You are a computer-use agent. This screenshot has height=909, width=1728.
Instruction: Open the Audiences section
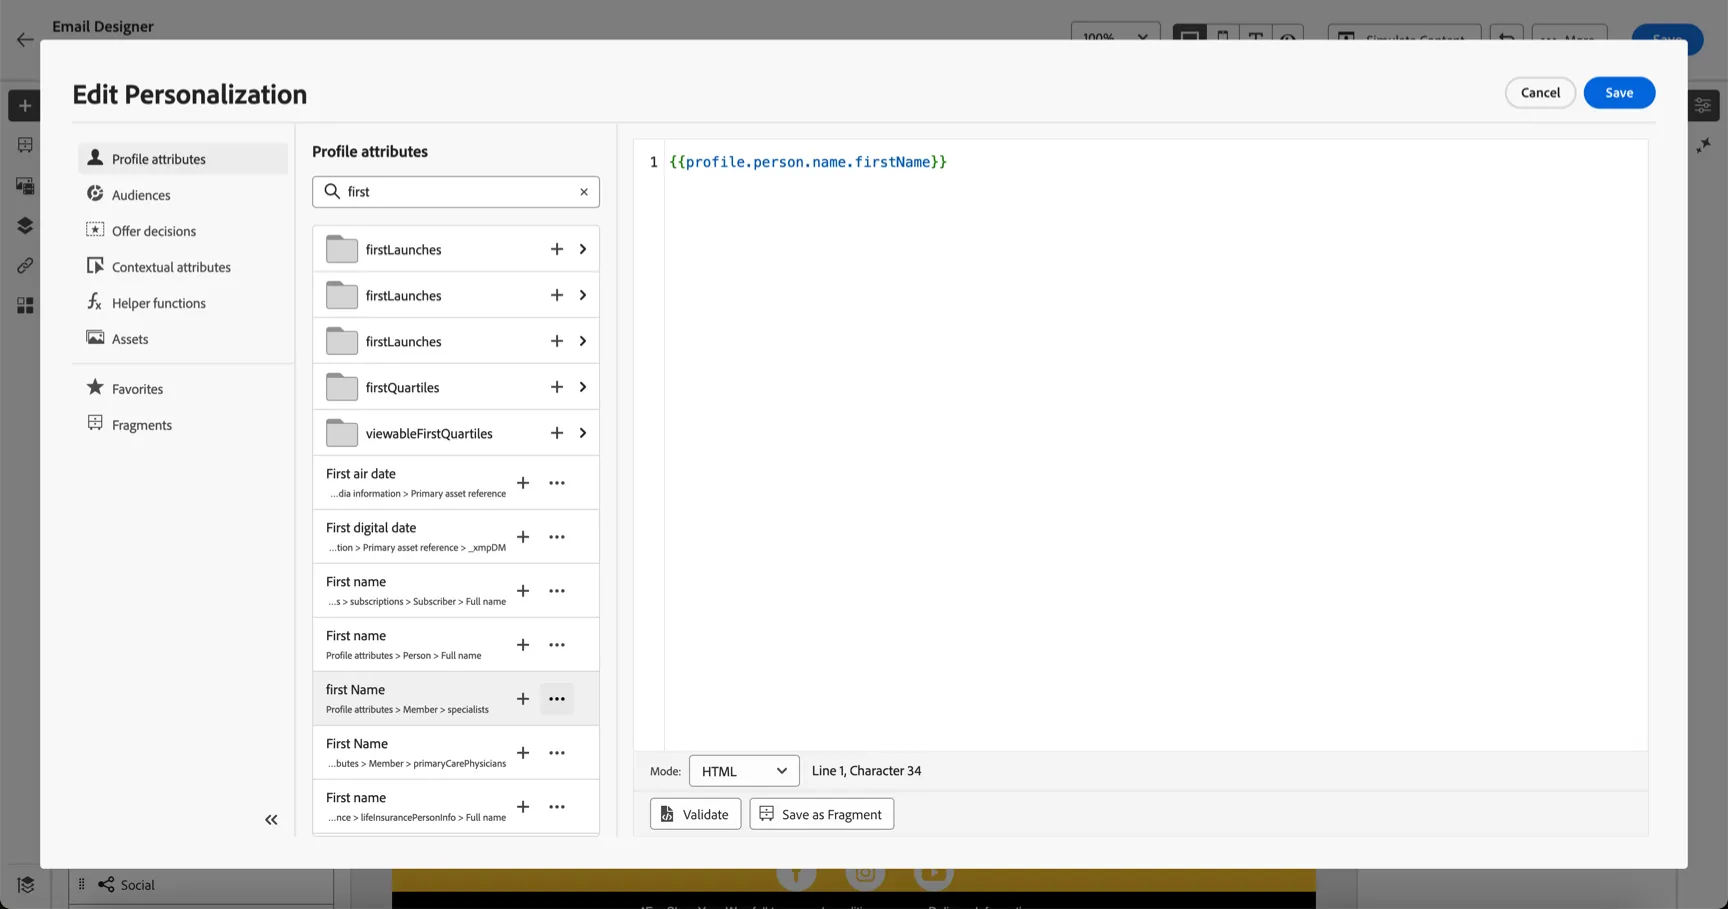click(183, 195)
